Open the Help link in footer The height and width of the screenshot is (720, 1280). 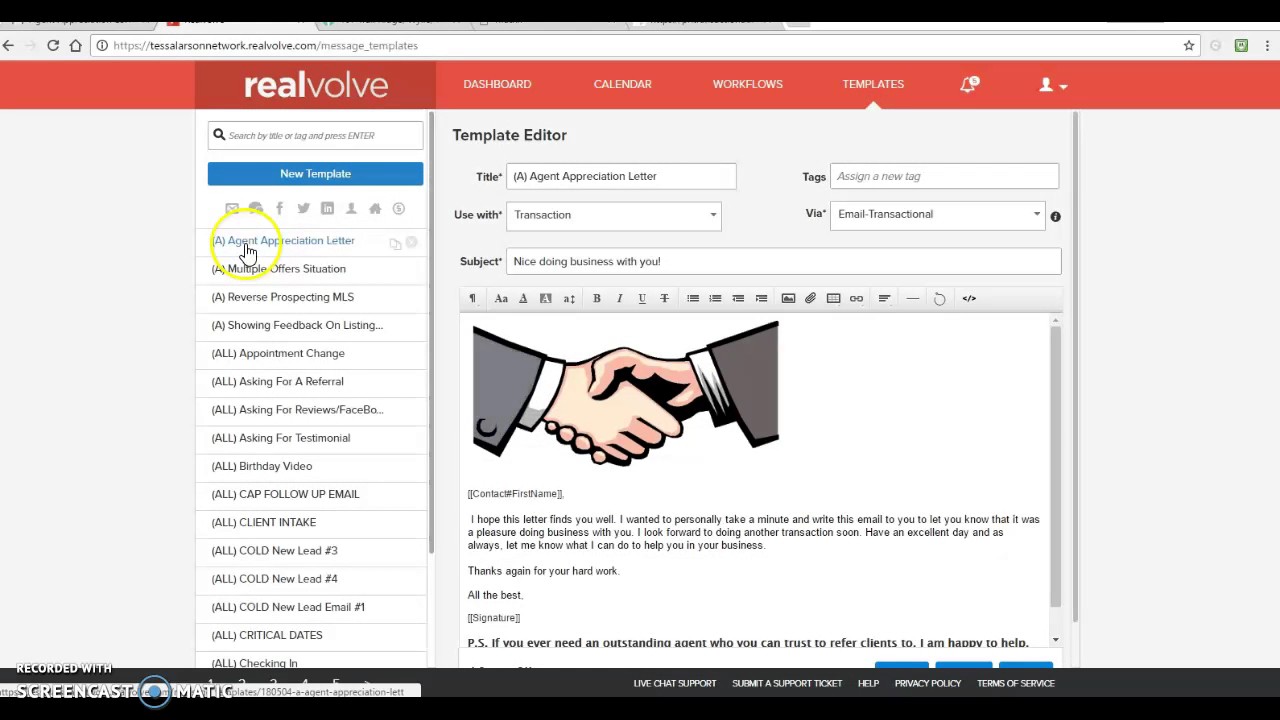[x=868, y=683]
